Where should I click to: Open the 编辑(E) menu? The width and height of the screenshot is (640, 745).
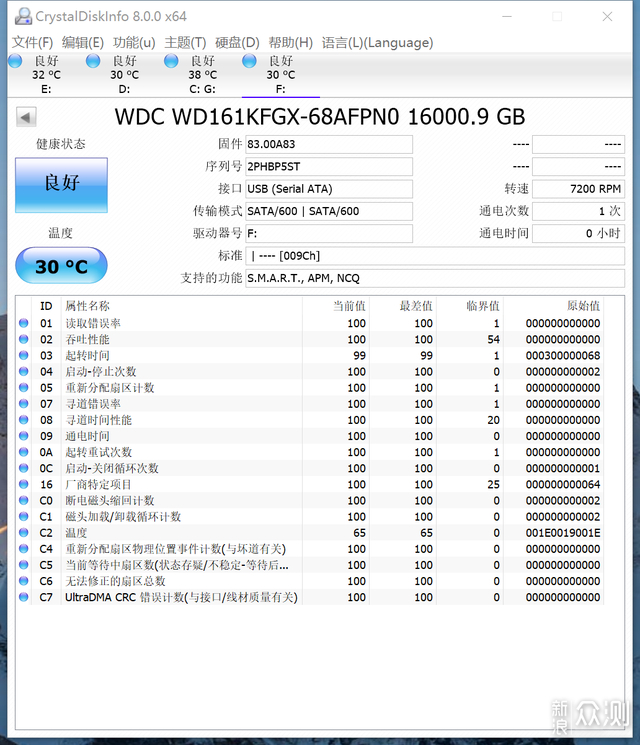(x=83, y=43)
